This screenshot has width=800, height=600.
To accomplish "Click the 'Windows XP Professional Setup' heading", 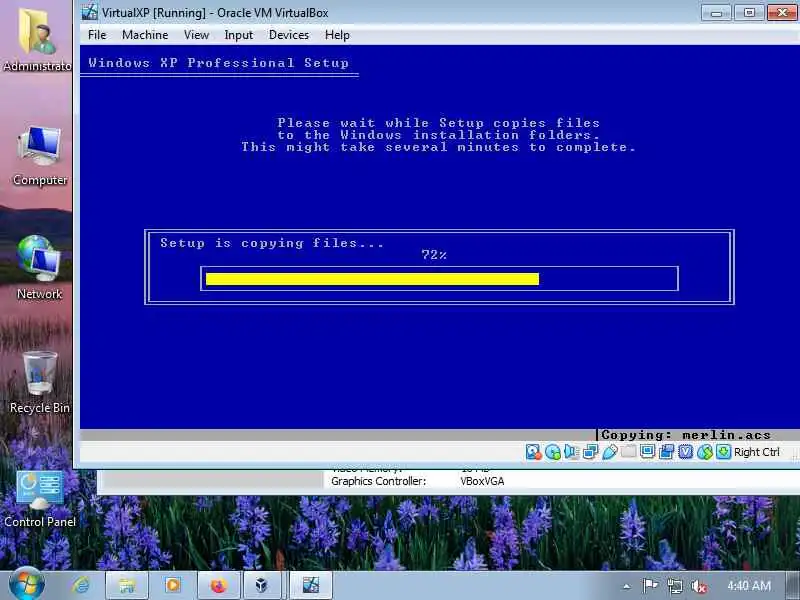I will tap(218, 63).
